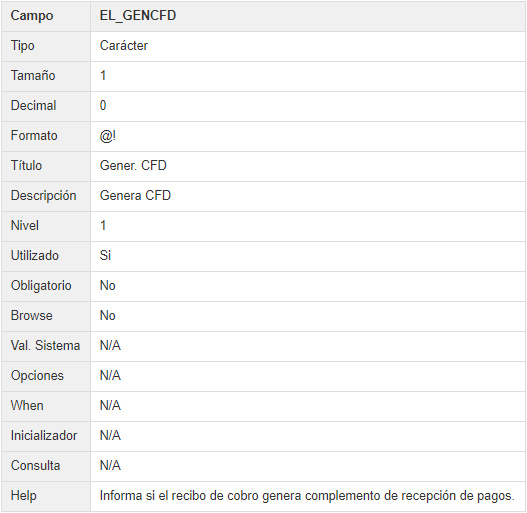Select the No value in Obligatorio row
Viewport: 527px width, 513px height.
108,286
